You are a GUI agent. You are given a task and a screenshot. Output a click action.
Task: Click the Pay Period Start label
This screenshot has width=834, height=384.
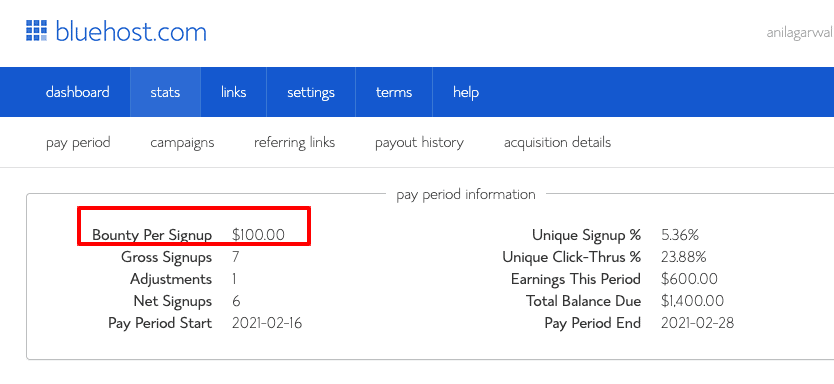[160, 323]
